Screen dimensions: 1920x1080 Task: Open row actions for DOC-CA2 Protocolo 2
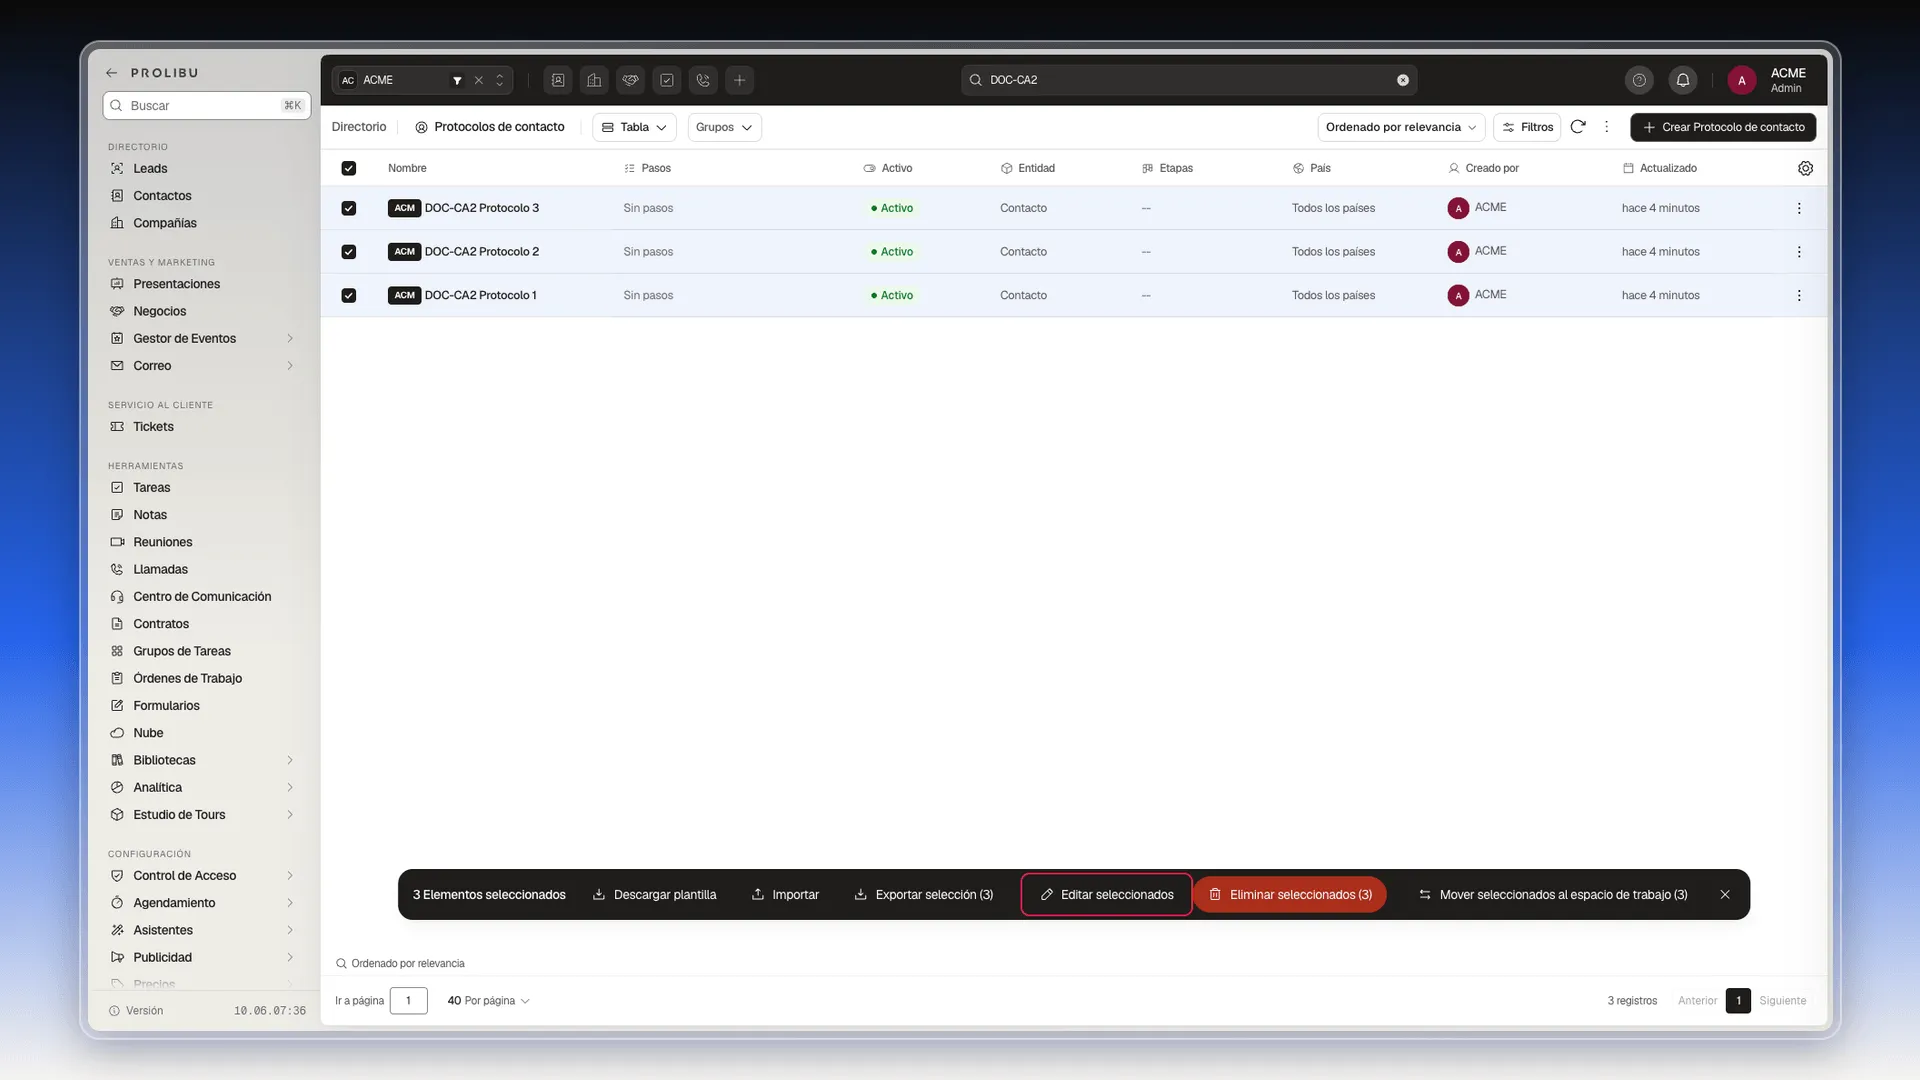1799,252
